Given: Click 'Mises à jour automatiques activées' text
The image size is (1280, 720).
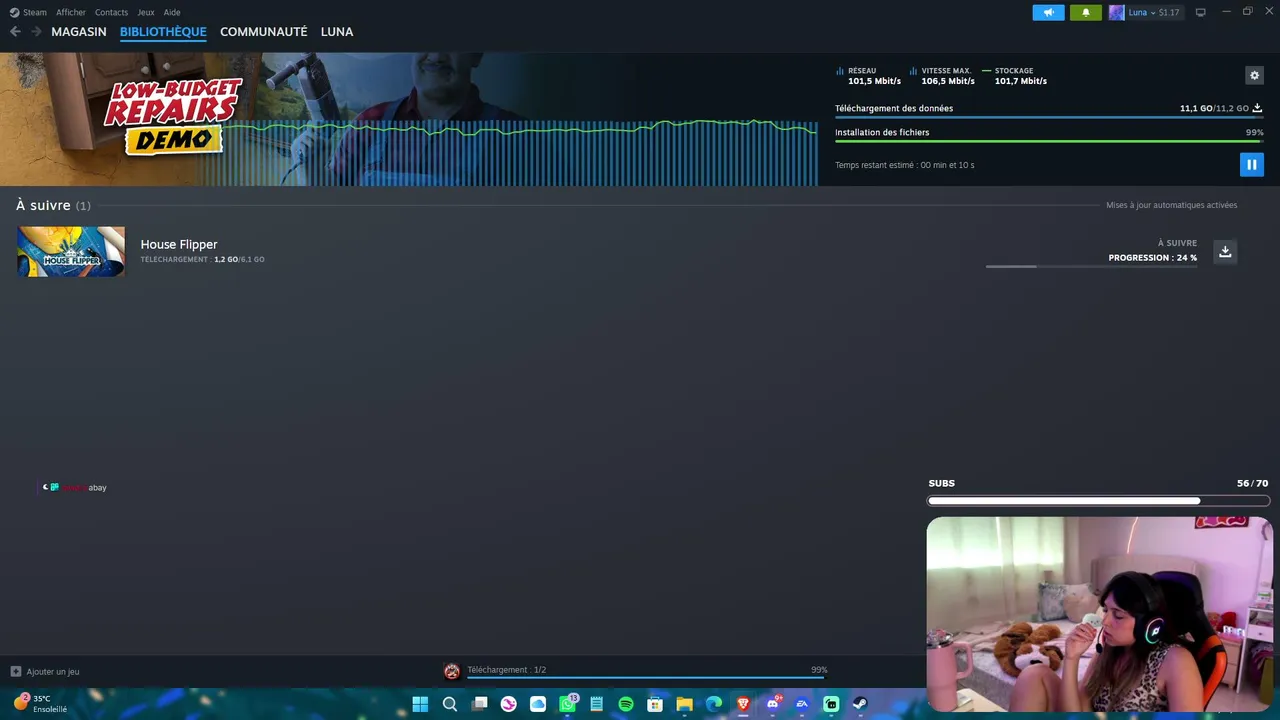Looking at the screenshot, I should click(x=1171, y=205).
